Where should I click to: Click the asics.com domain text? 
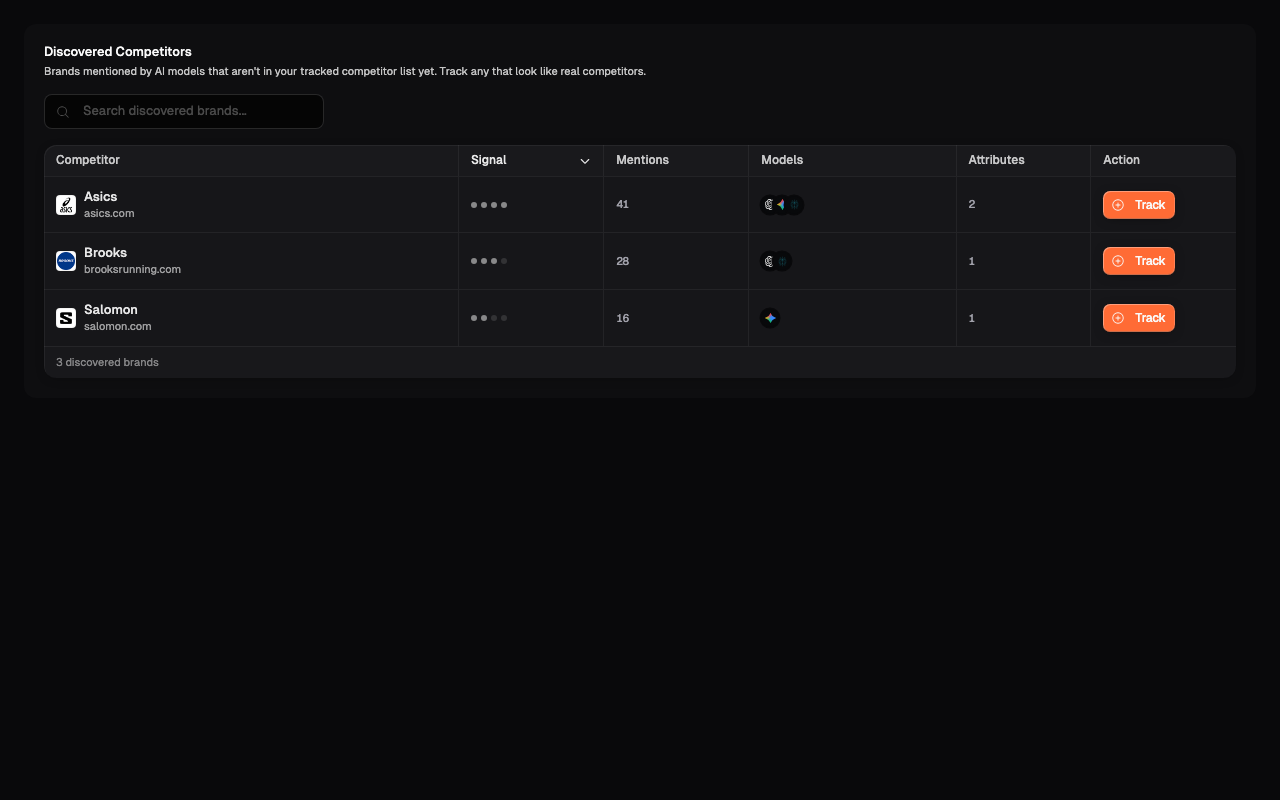tap(109, 213)
